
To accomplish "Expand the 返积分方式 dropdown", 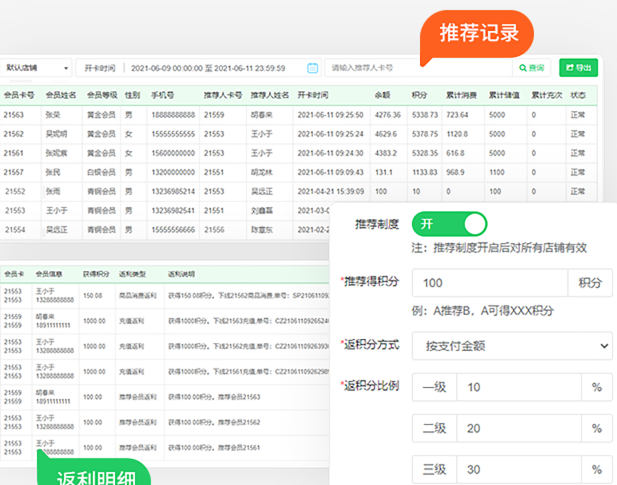I will pos(512,345).
